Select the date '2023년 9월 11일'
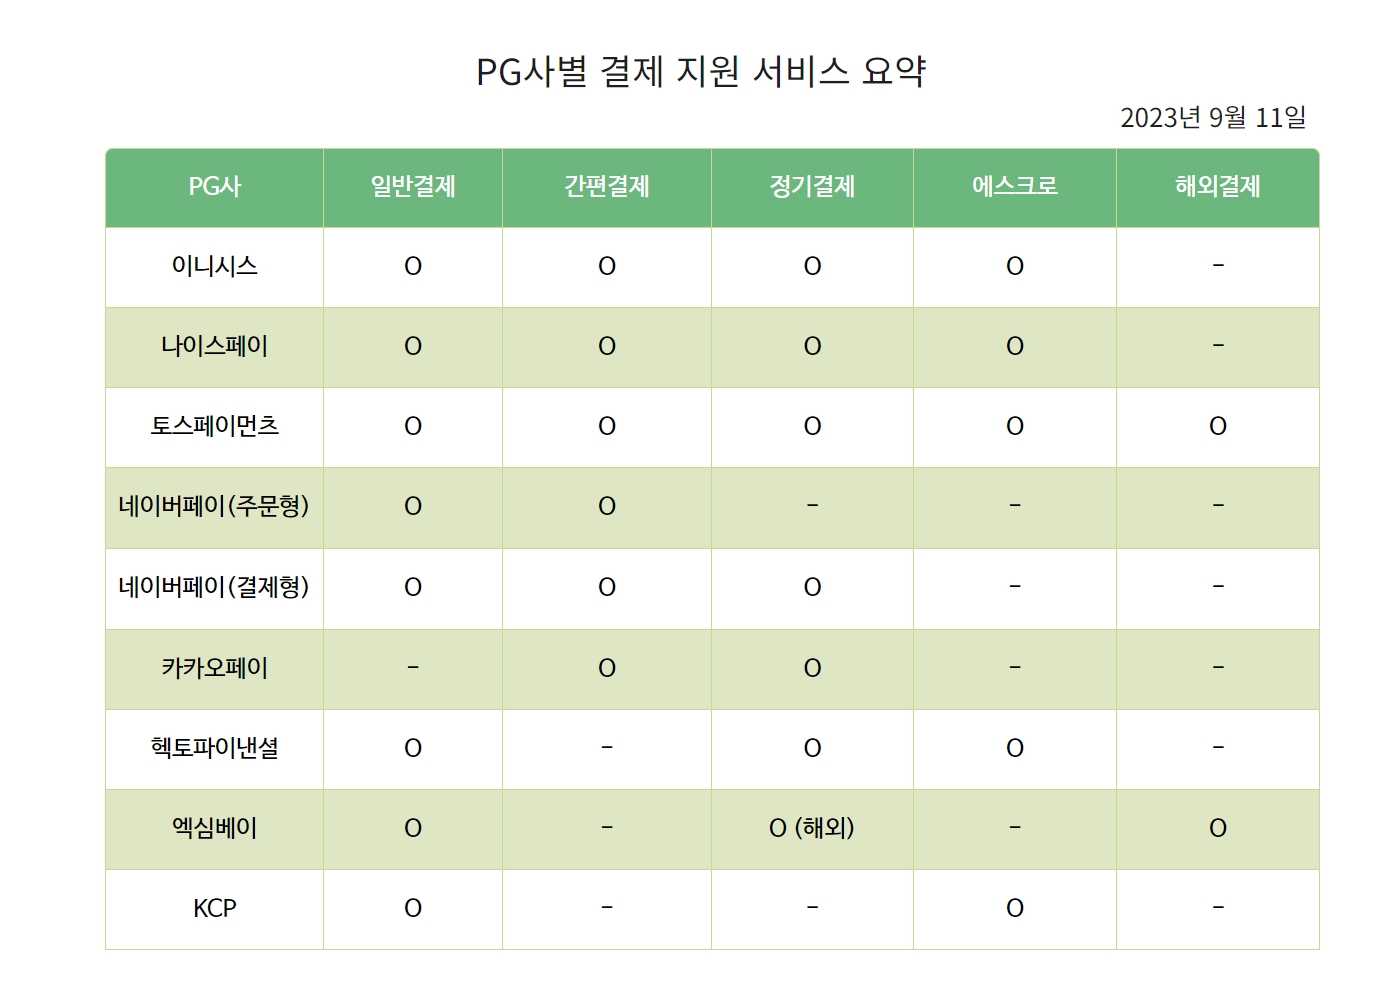The image size is (1400, 1000). click(x=1213, y=118)
